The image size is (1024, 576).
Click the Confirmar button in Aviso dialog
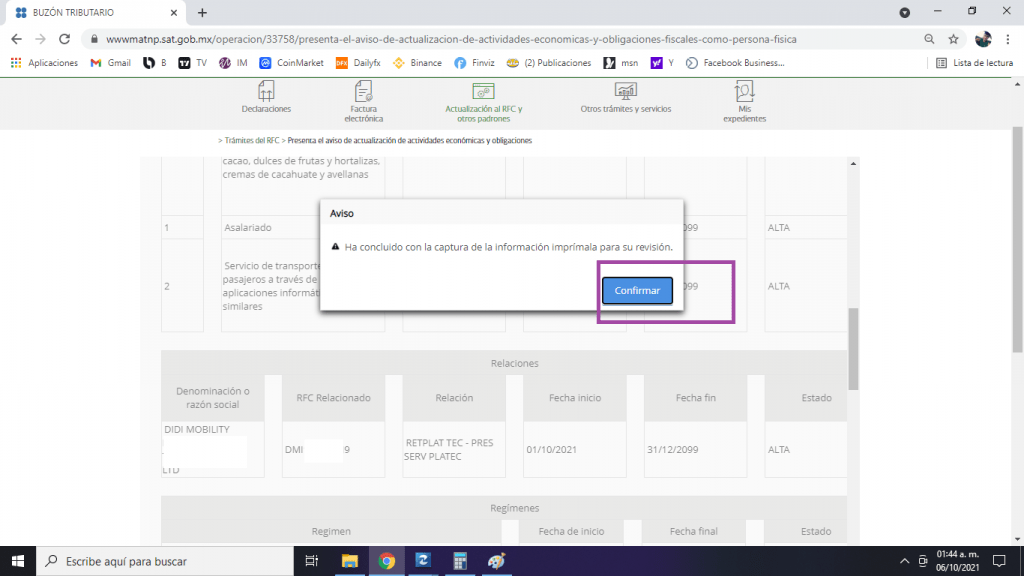tap(637, 291)
